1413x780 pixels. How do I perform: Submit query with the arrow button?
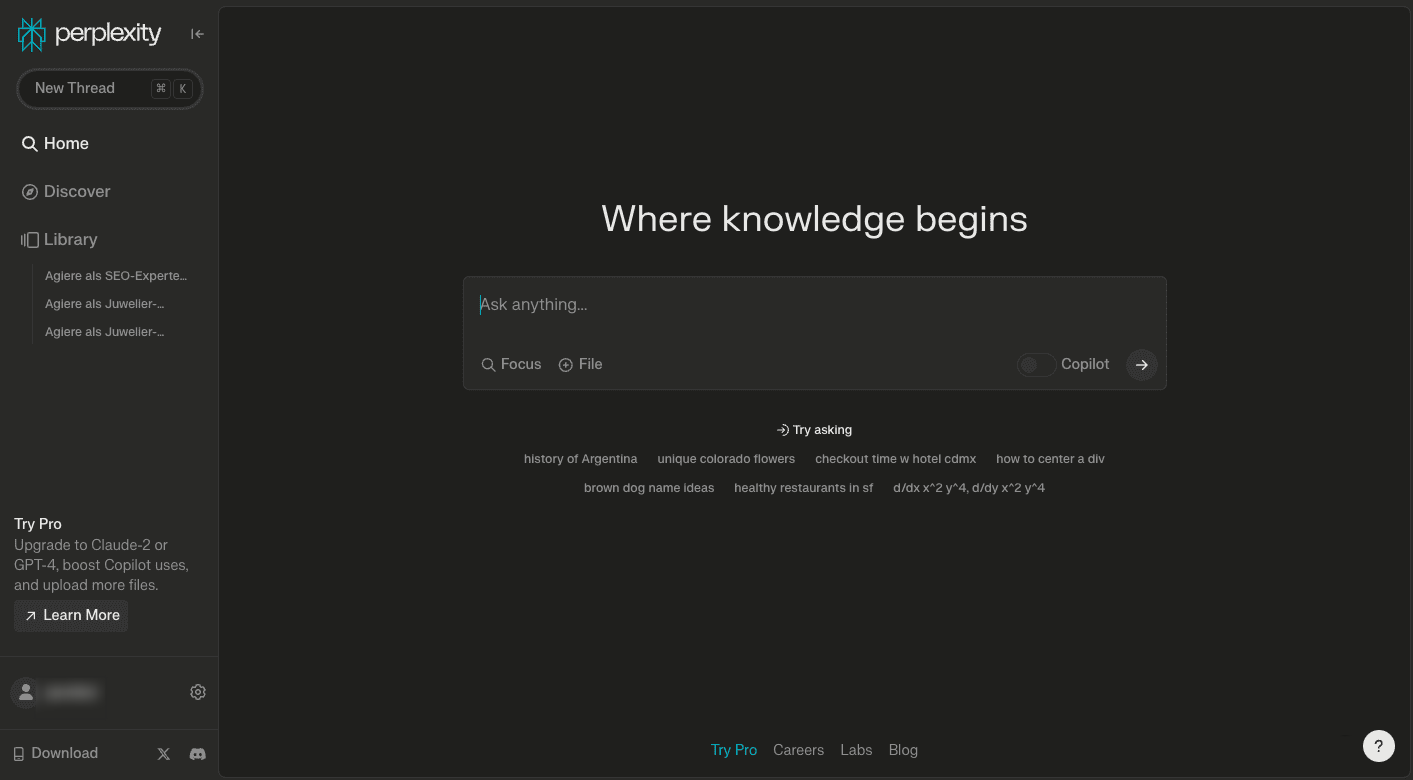coord(1141,365)
